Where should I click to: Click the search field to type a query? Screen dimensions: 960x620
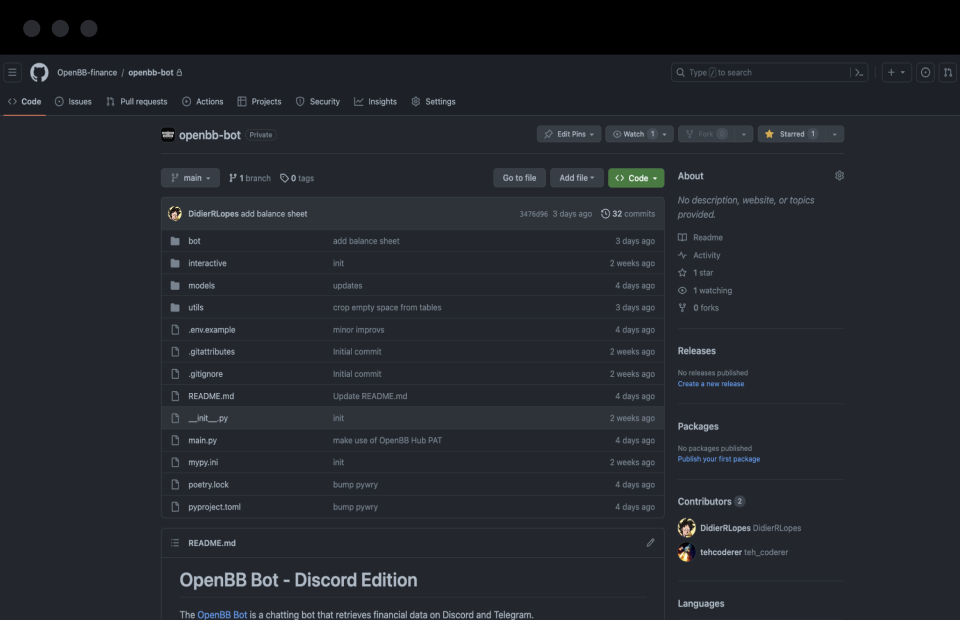(760, 71)
